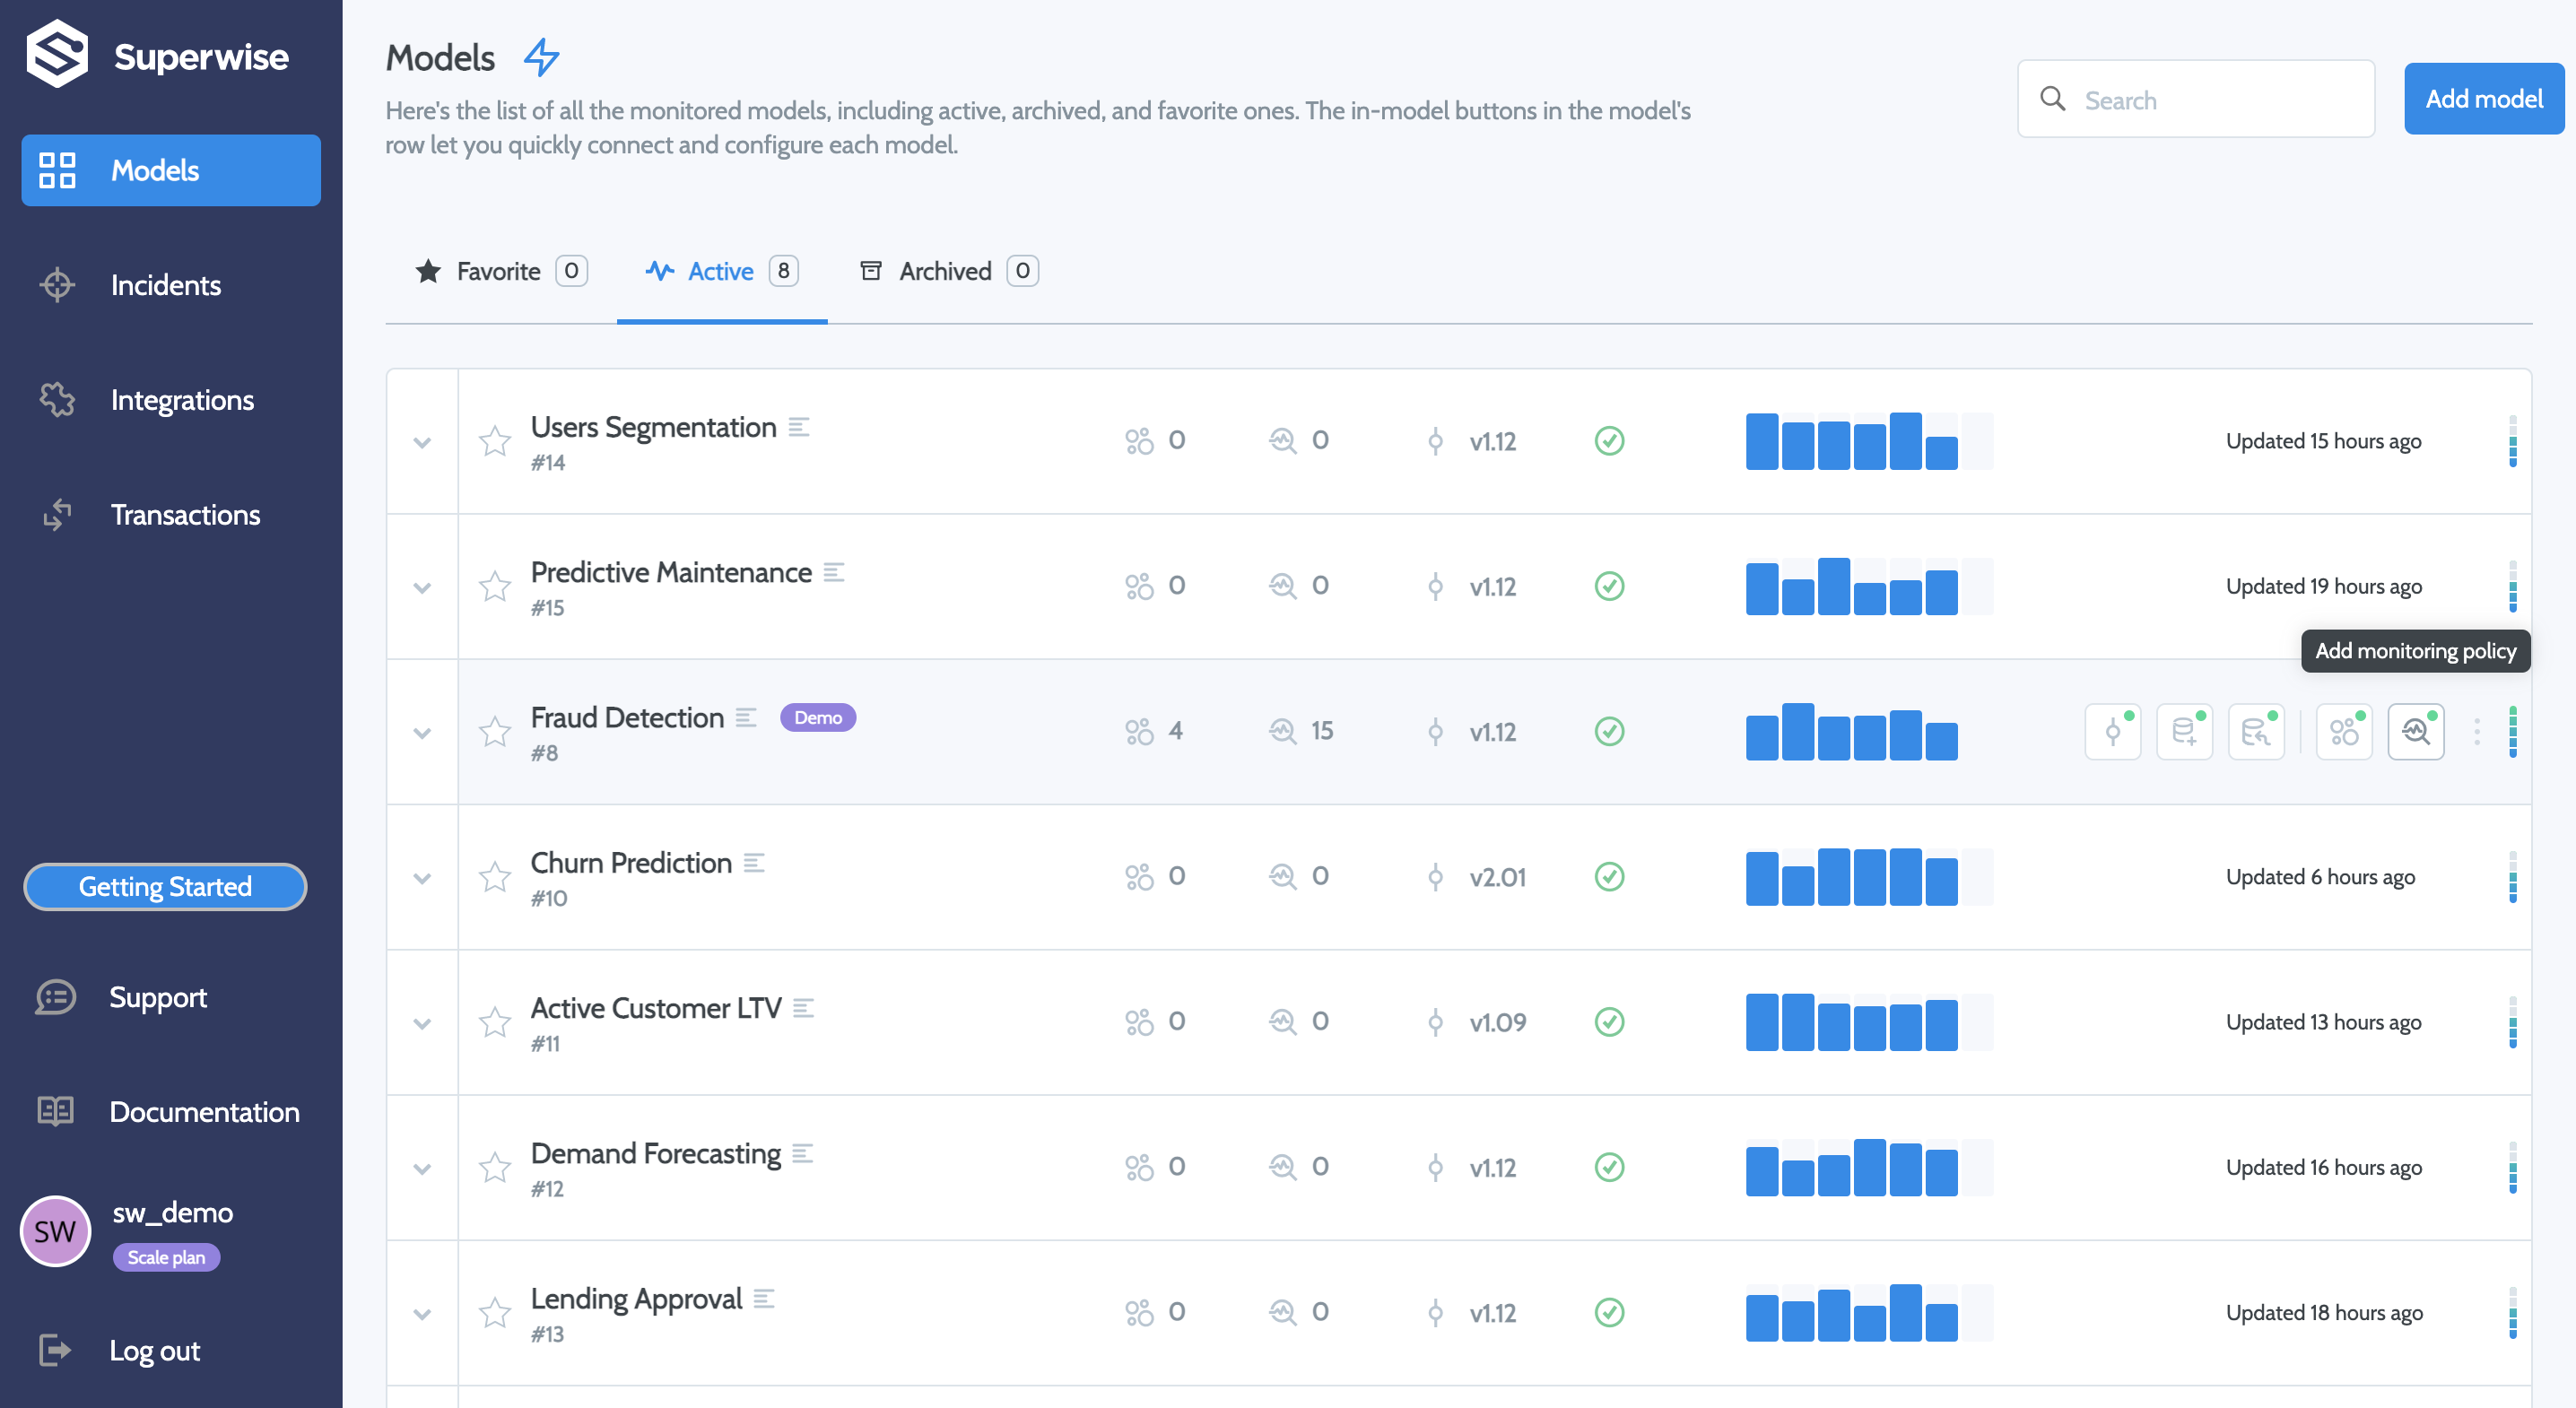Open Fraud Detection three-dot options menu
The image size is (2576, 1408).
(x=2476, y=732)
